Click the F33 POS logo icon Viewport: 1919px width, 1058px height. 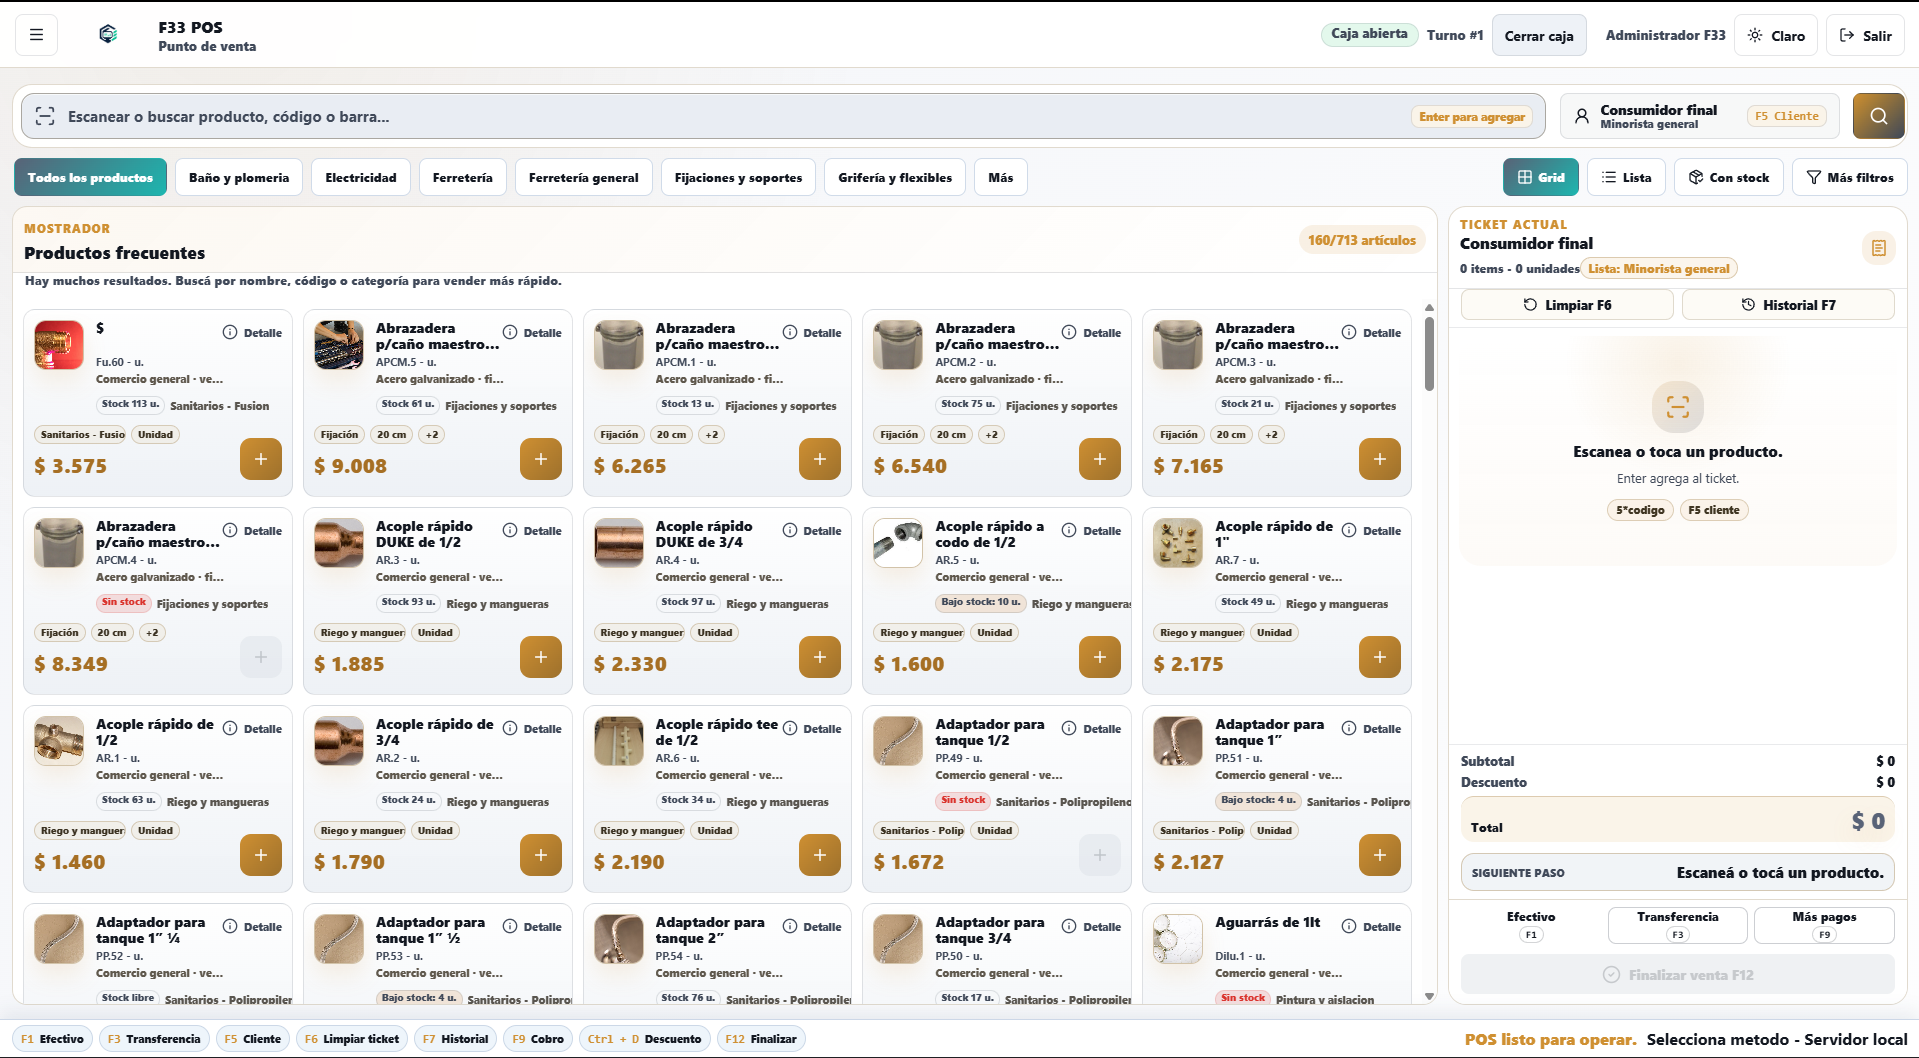(108, 35)
